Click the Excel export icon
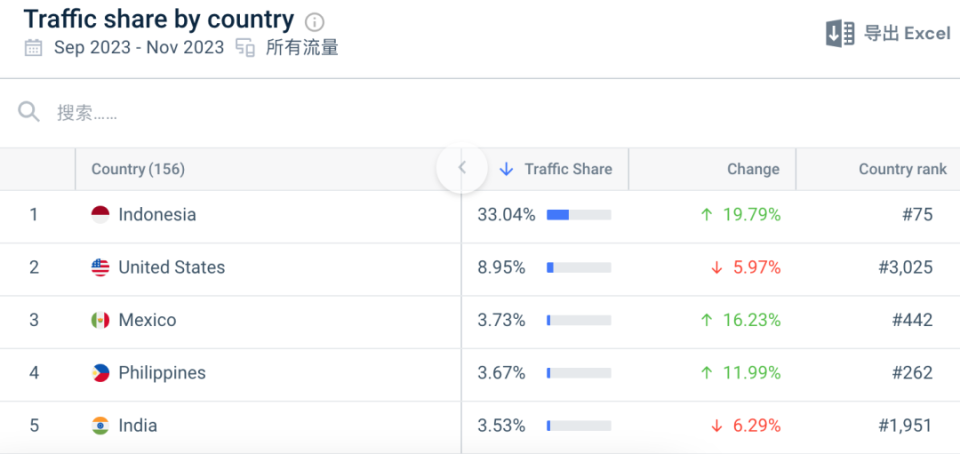The height and width of the screenshot is (454, 960). point(840,33)
